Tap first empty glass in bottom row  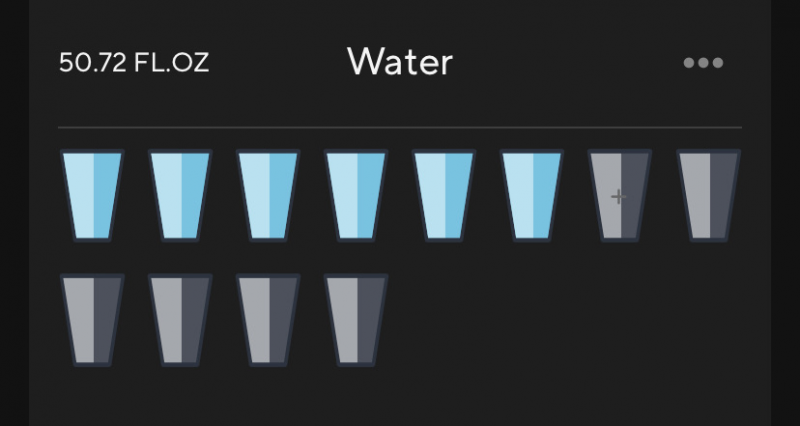(x=92, y=320)
